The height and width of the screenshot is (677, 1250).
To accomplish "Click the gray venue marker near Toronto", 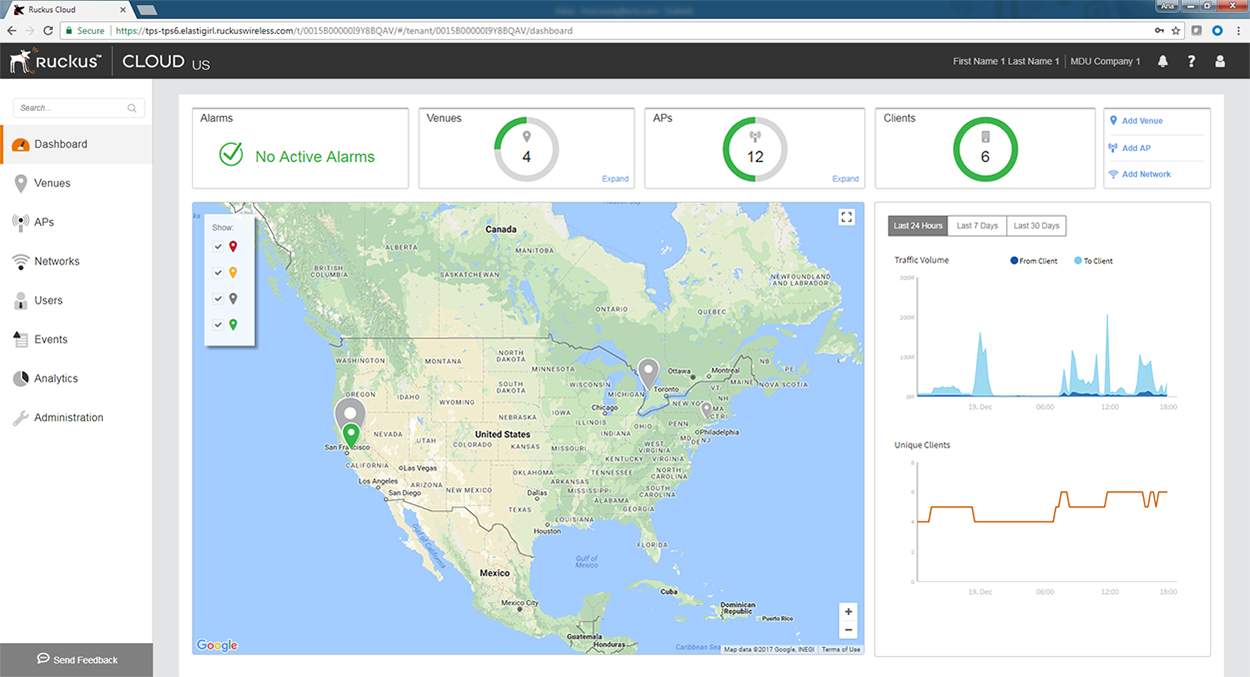I will click(x=650, y=372).
